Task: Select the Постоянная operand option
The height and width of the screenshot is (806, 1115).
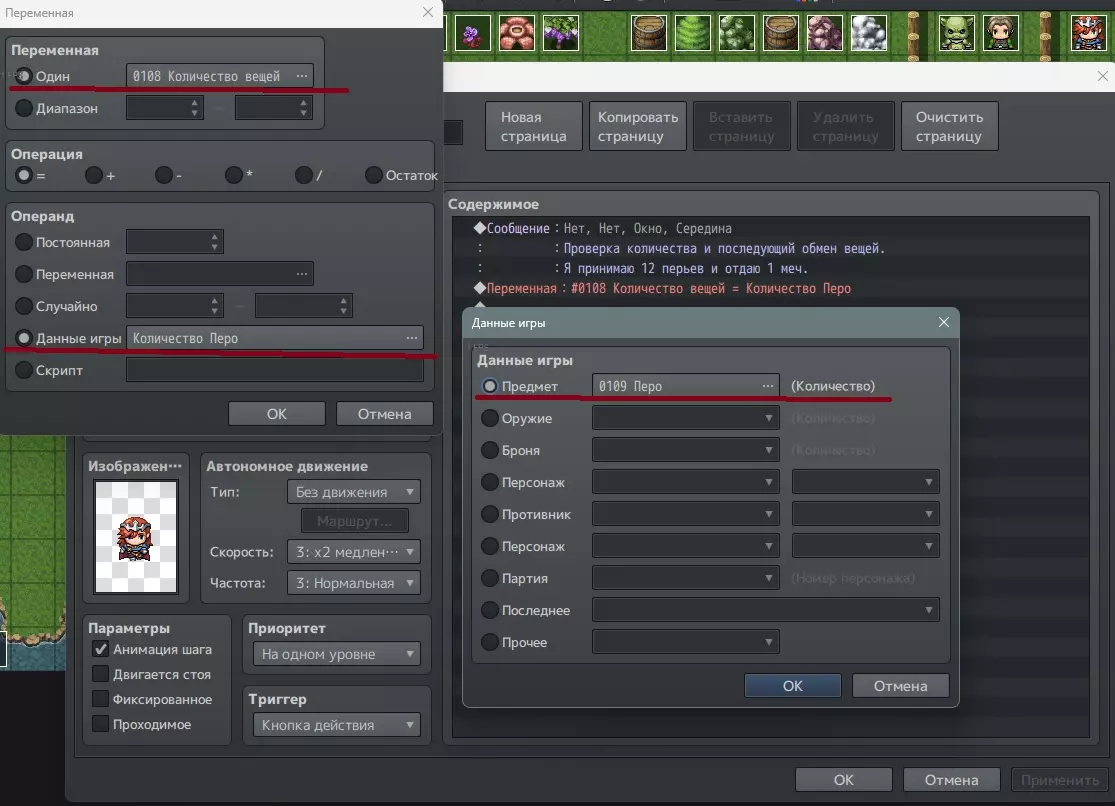Action: pyautogui.click(x=23, y=242)
